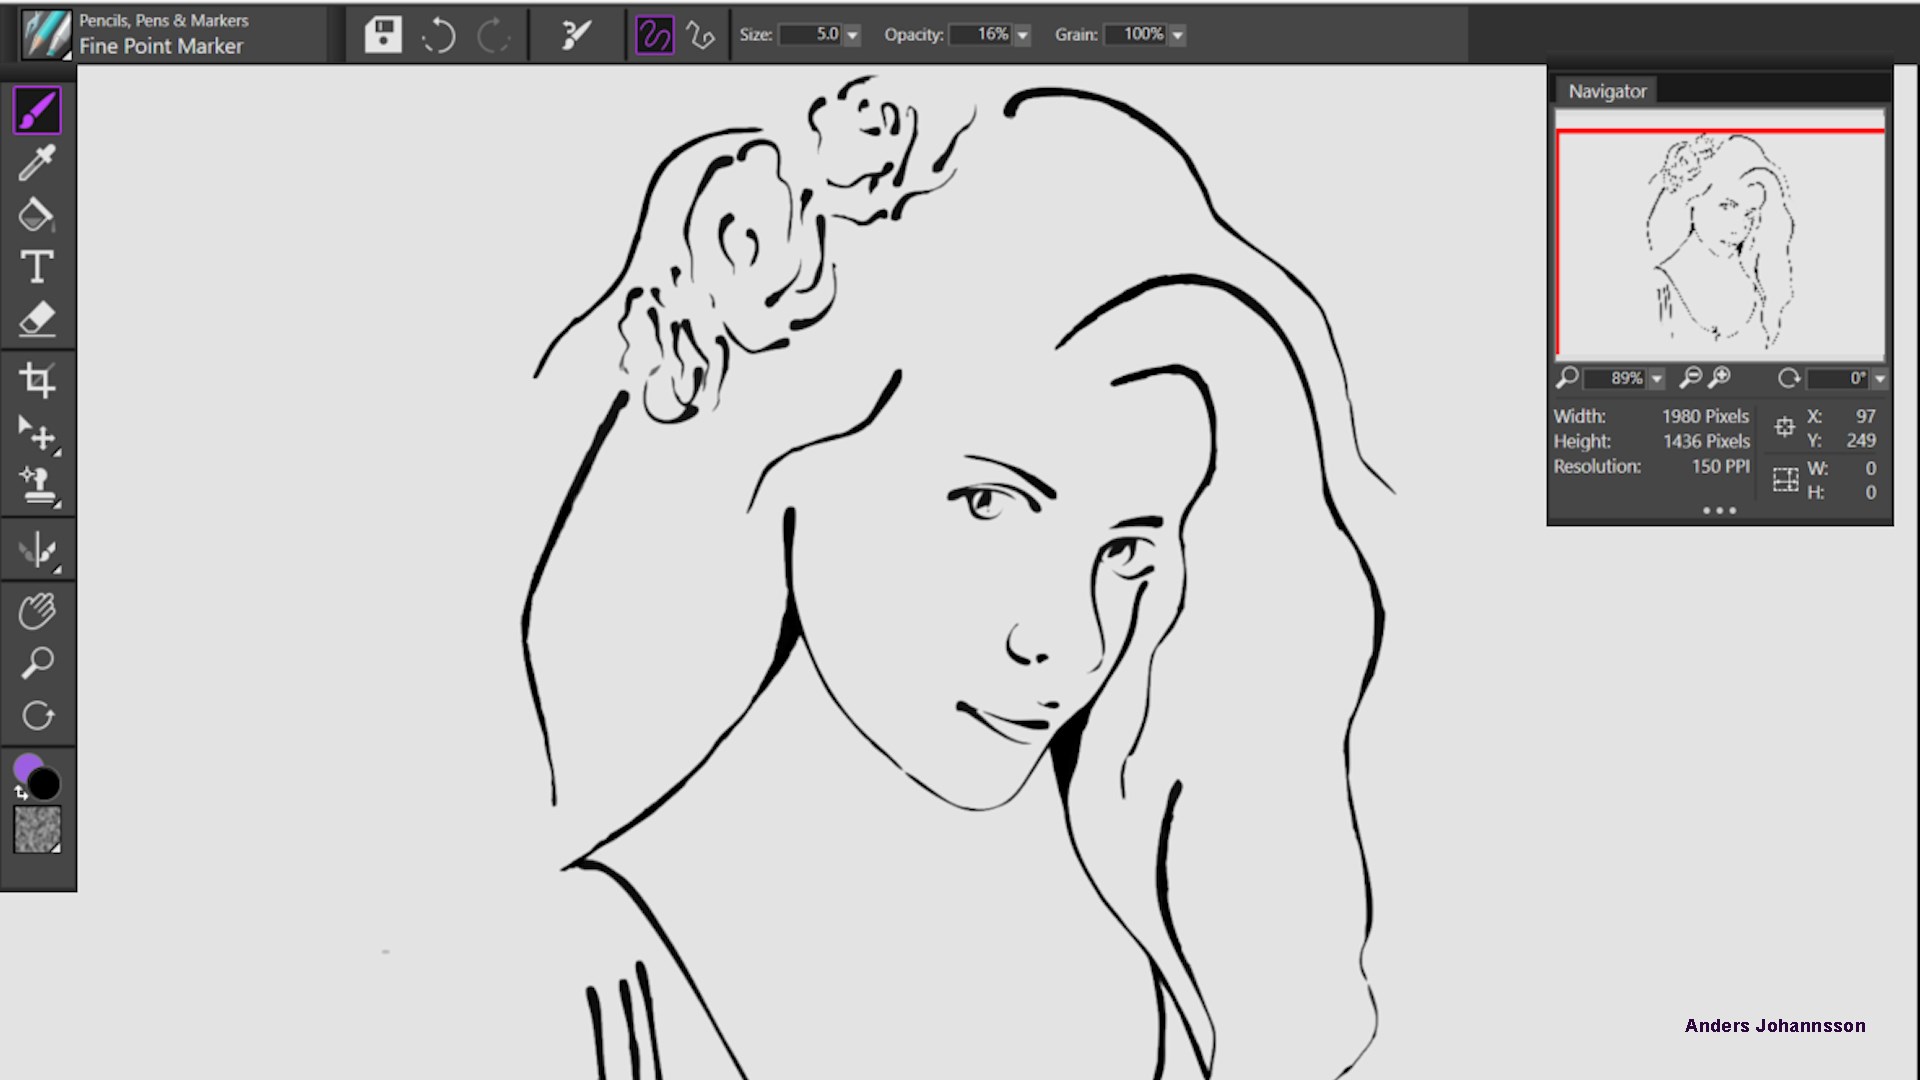Expand the navigator zoom level dropdown

point(1657,379)
